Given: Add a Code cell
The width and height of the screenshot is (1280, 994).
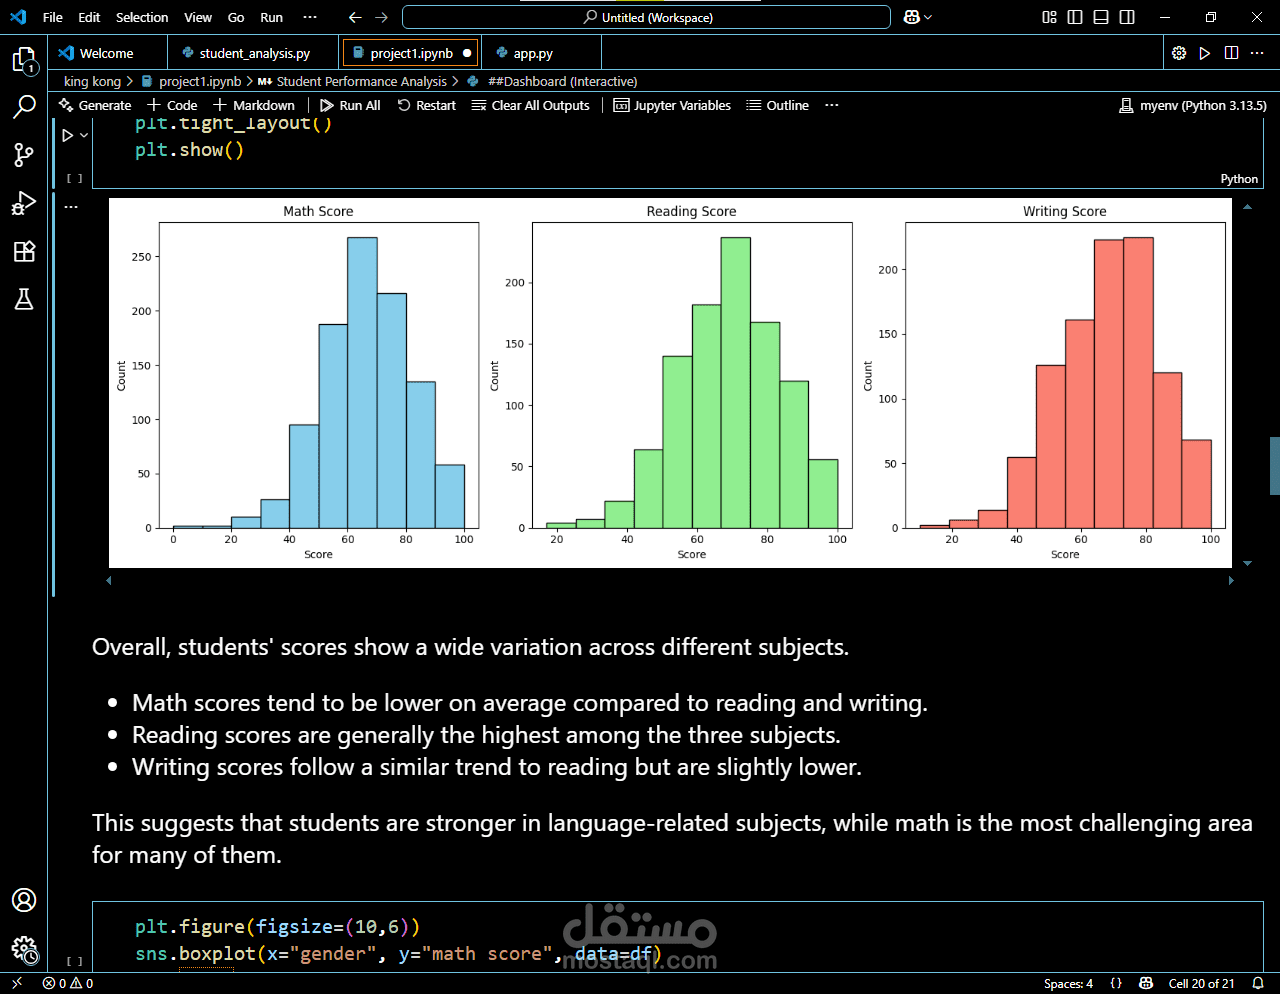Looking at the screenshot, I should (x=172, y=105).
